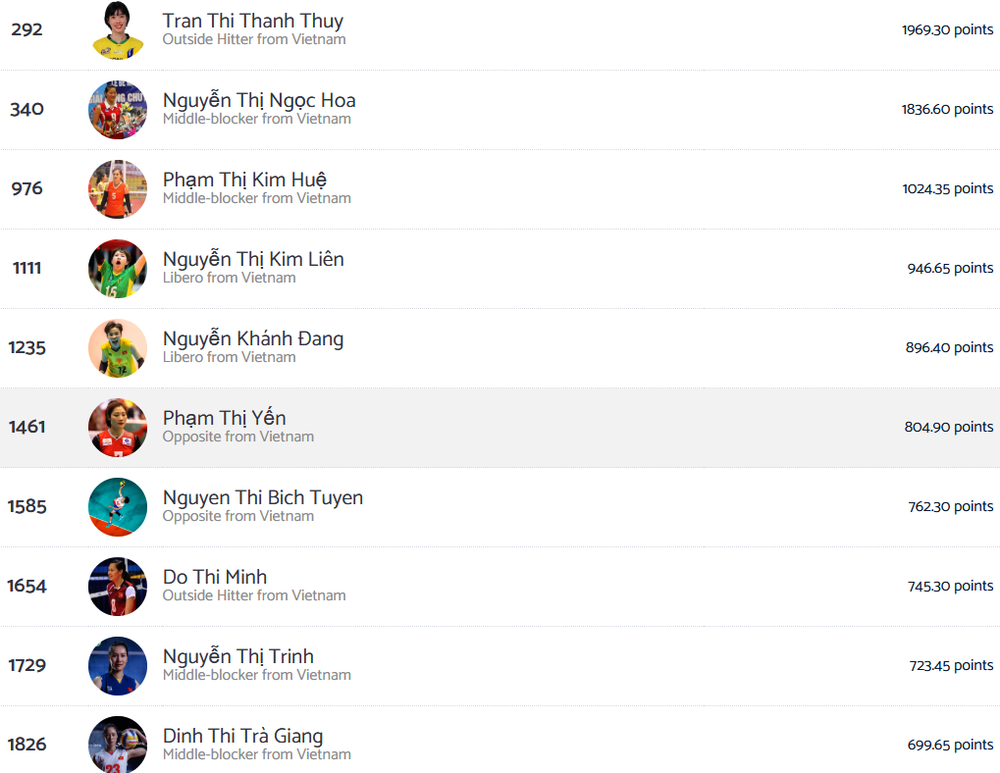
Task: Click Nguyễn Thị Ngọc Hoa's avatar
Action: (117, 110)
